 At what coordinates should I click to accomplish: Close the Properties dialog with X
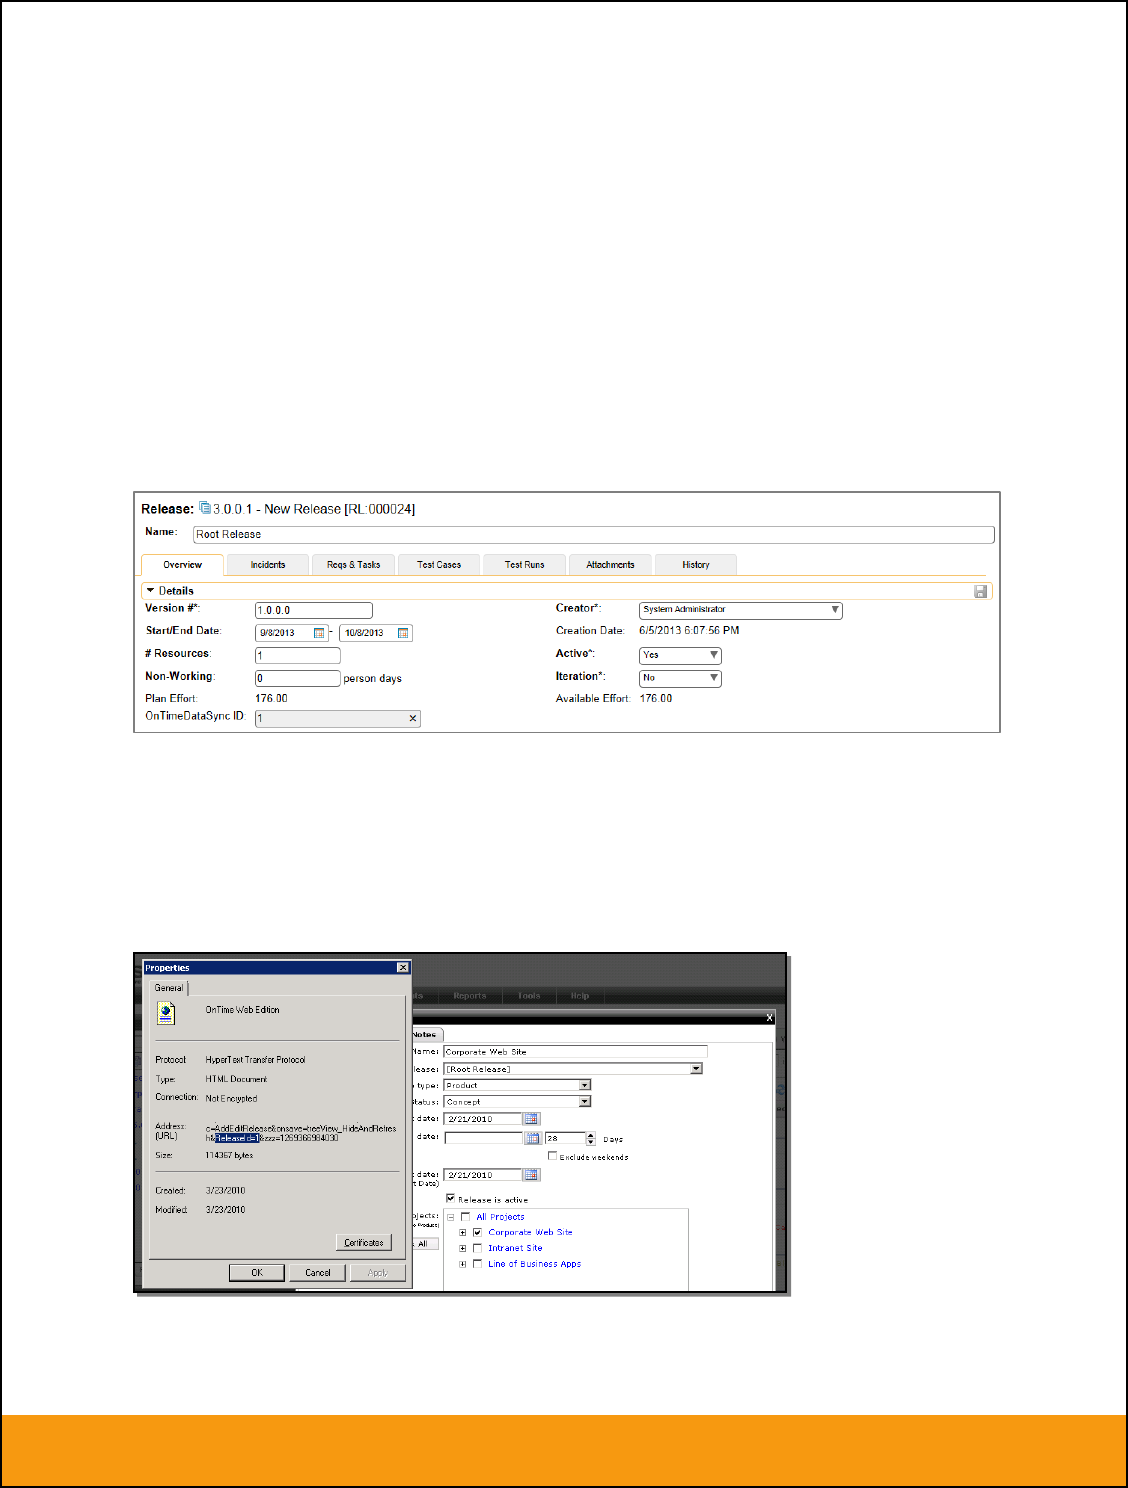click(402, 967)
